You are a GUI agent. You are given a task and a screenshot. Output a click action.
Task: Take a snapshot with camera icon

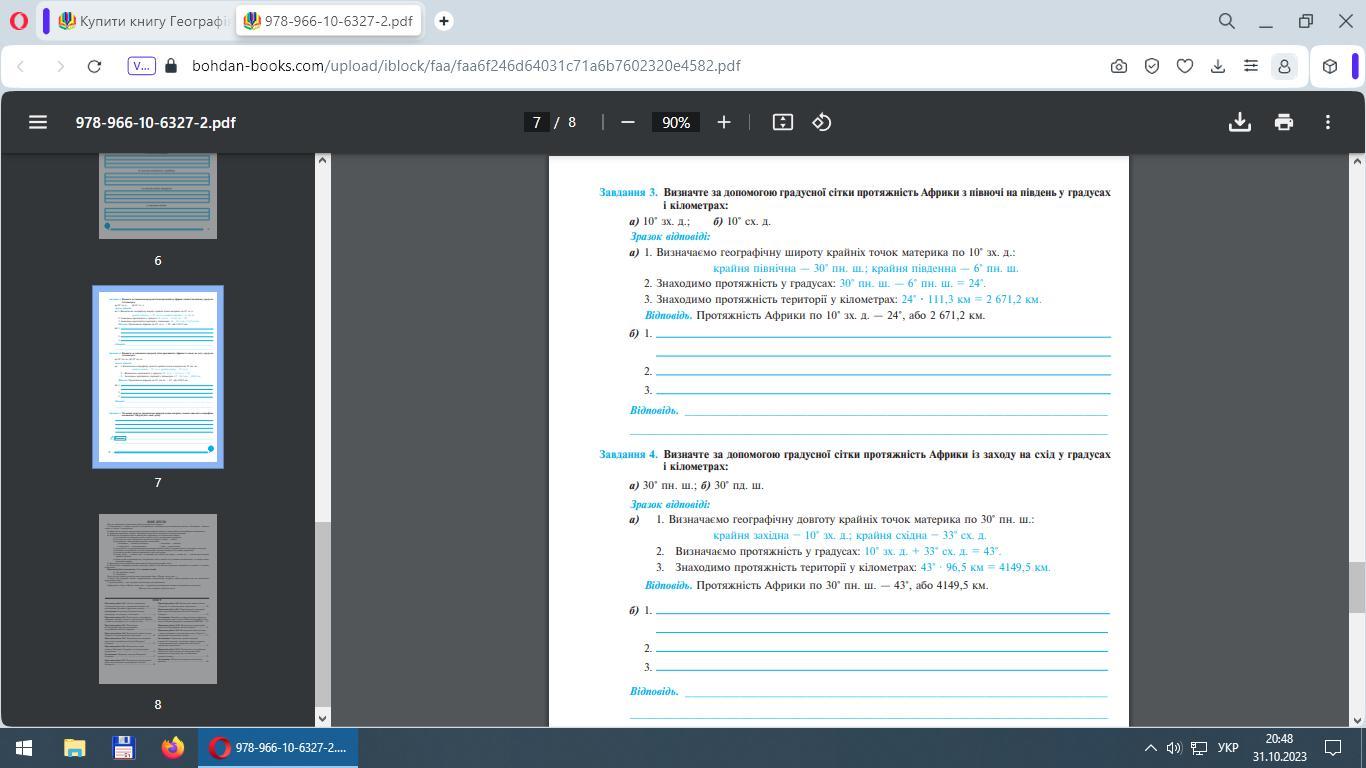pos(1119,66)
